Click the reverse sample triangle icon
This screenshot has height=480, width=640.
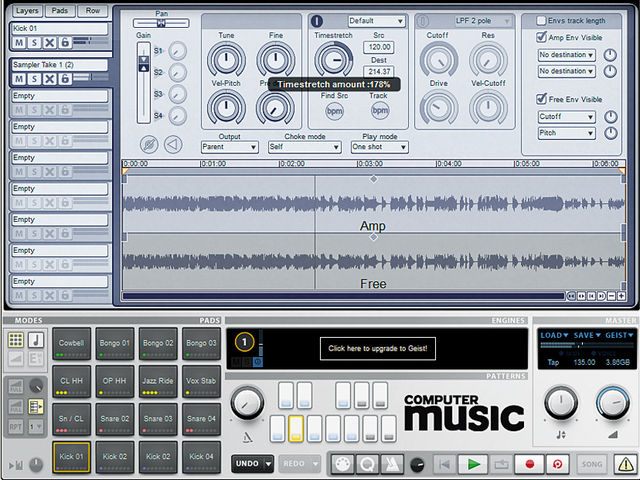tap(173, 144)
